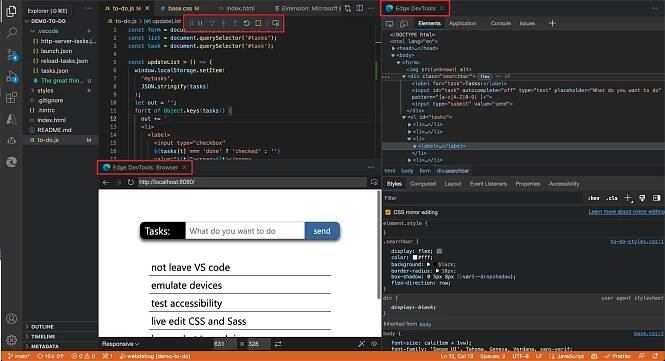This screenshot has height=361, width=665.
Task: Split the editor to the right
Action: tap(360, 8)
